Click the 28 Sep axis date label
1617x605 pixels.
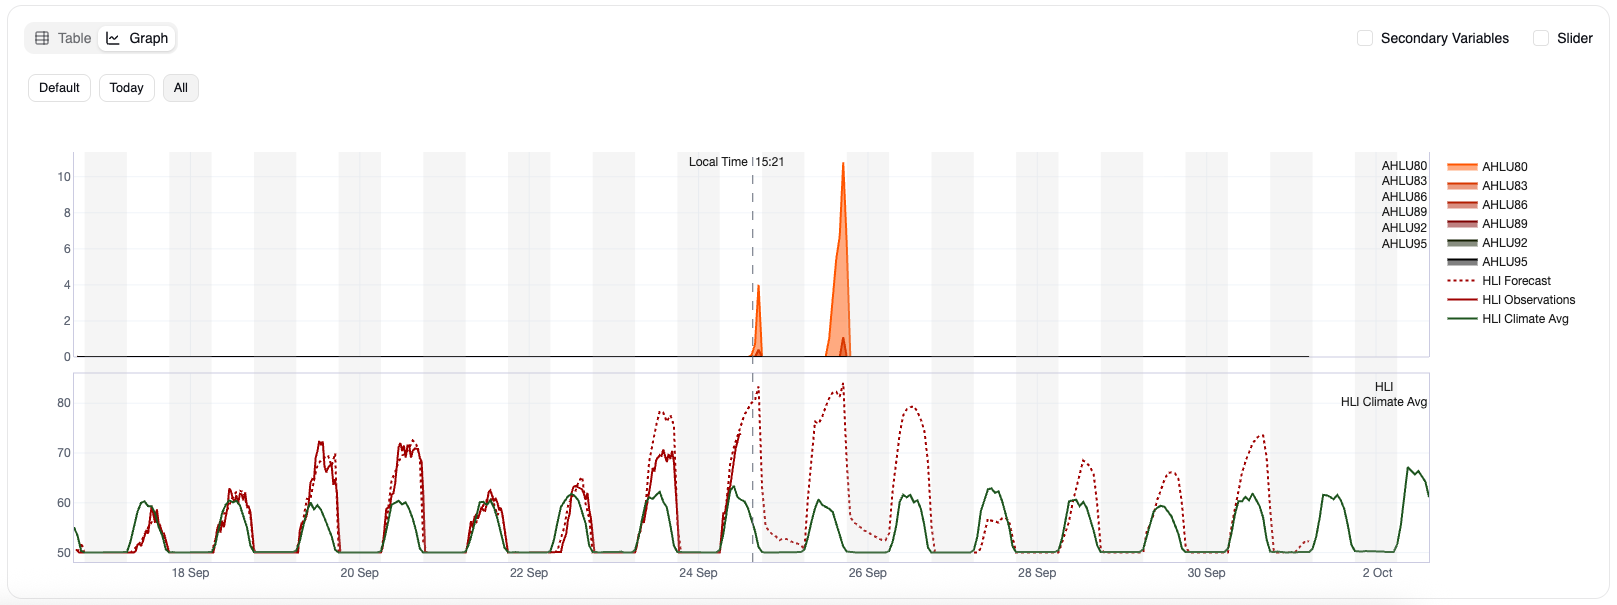(1037, 573)
